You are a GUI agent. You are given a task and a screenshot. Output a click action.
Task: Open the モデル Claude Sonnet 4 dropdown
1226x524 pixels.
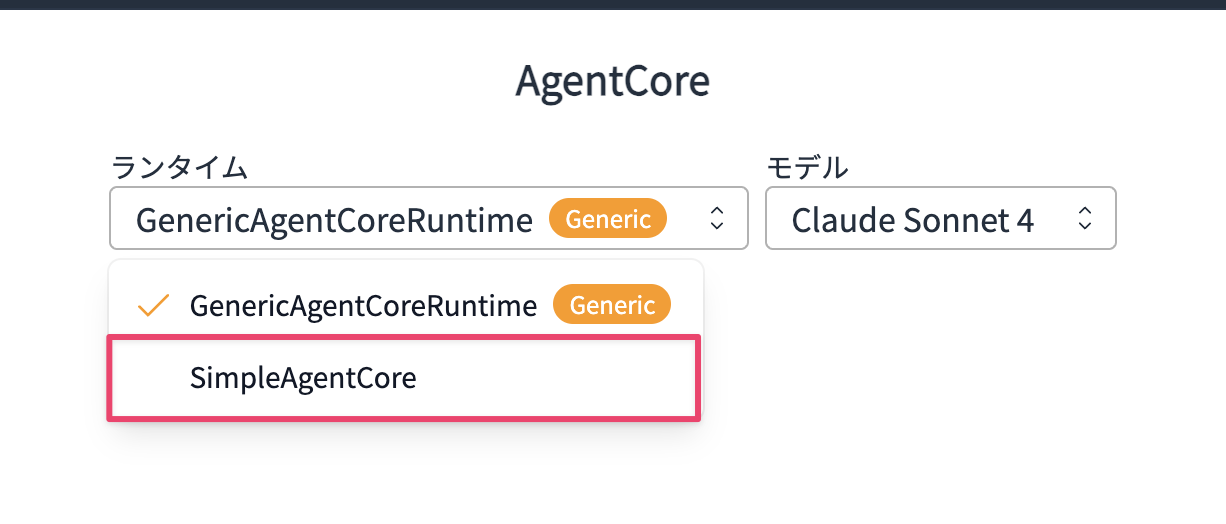point(940,218)
